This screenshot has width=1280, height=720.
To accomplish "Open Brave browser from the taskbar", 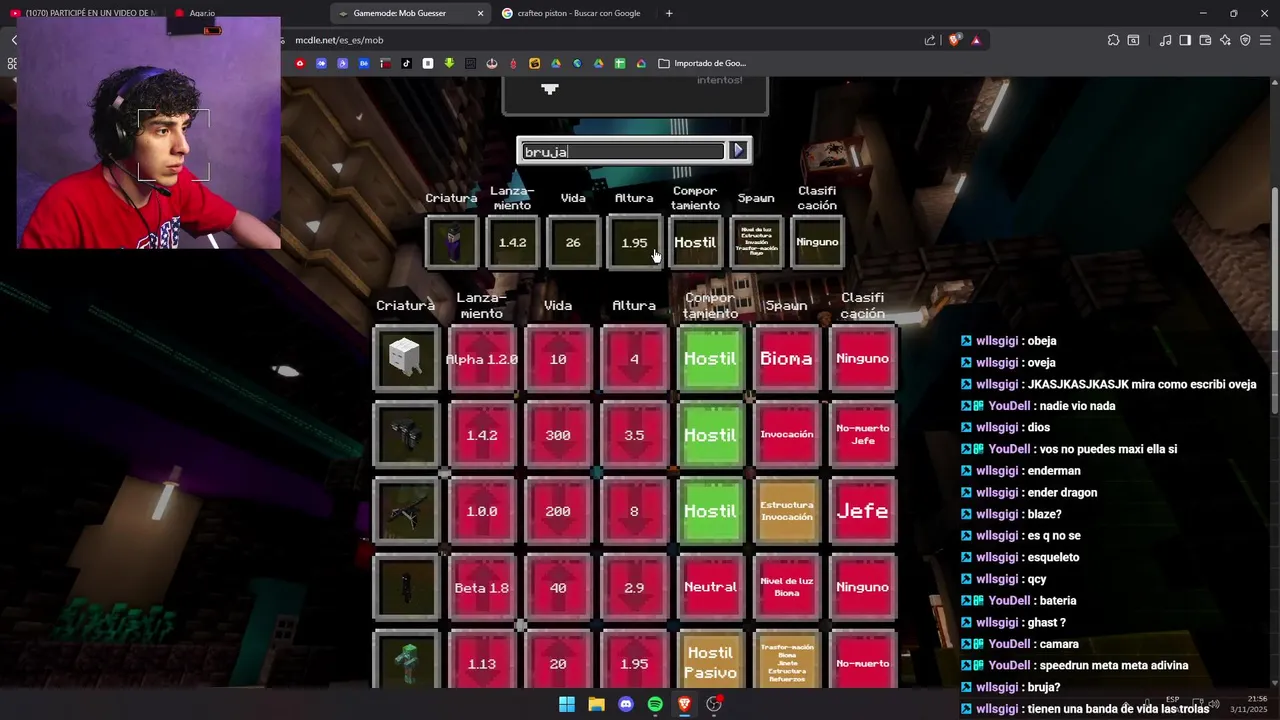I will (x=684, y=704).
